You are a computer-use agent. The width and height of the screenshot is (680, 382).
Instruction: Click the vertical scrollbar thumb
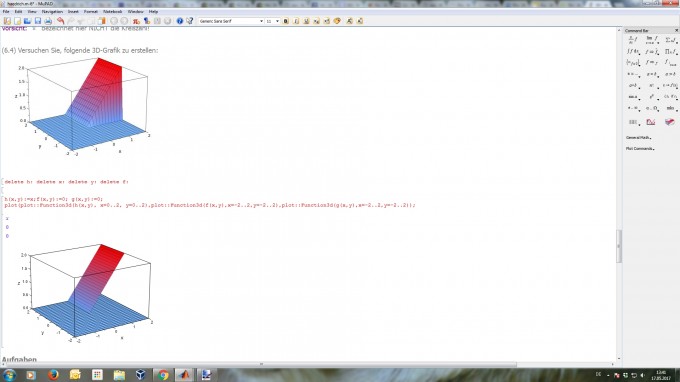click(x=619, y=246)
